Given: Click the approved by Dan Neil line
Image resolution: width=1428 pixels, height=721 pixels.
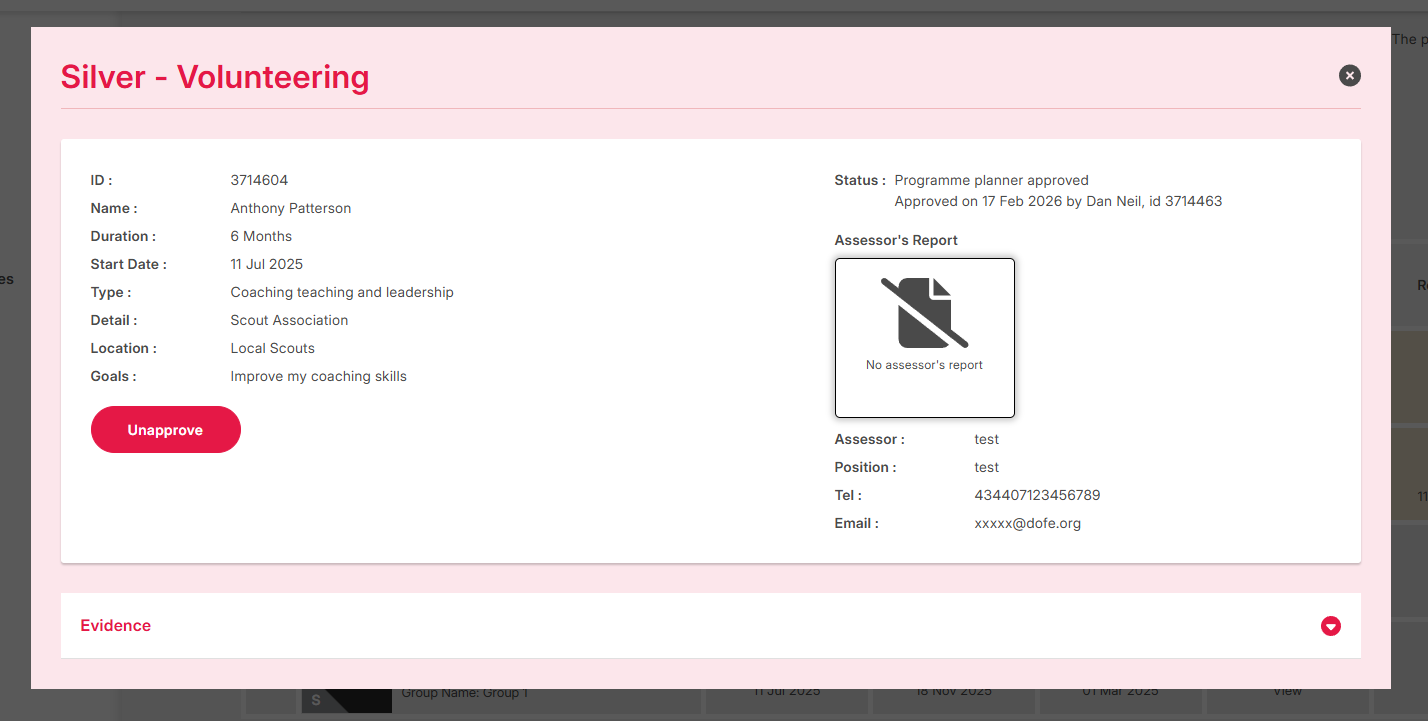Looking at the screenshot, I should 1057,201.
